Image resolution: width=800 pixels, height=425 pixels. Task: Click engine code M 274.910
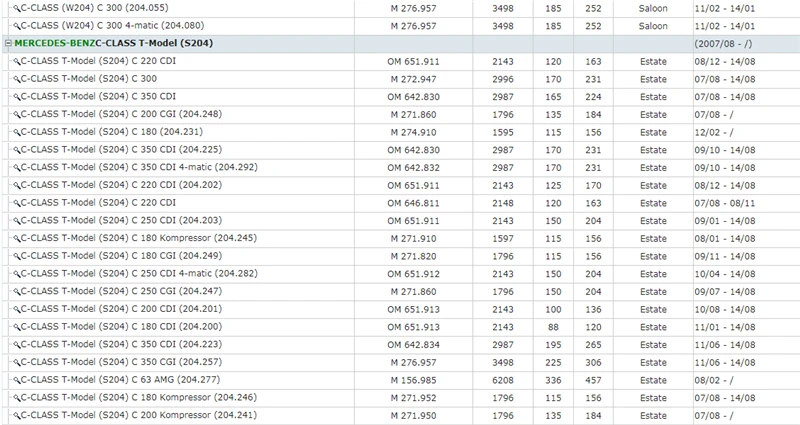pos(413,132)
